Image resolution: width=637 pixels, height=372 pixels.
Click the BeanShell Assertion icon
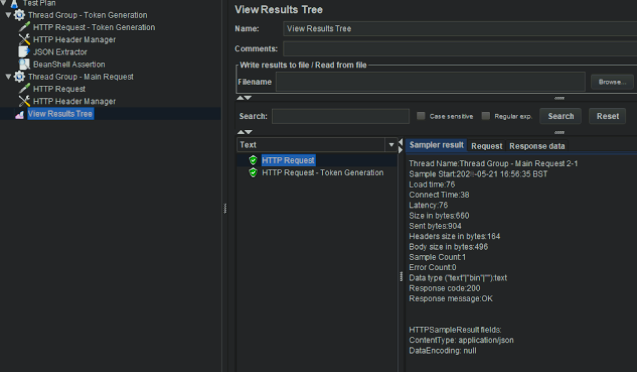pyautogui.click(x=24, y=64)
